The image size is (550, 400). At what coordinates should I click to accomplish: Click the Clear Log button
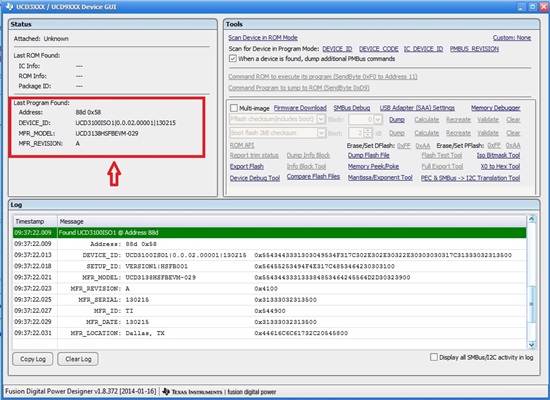click(x=78, y=359)
